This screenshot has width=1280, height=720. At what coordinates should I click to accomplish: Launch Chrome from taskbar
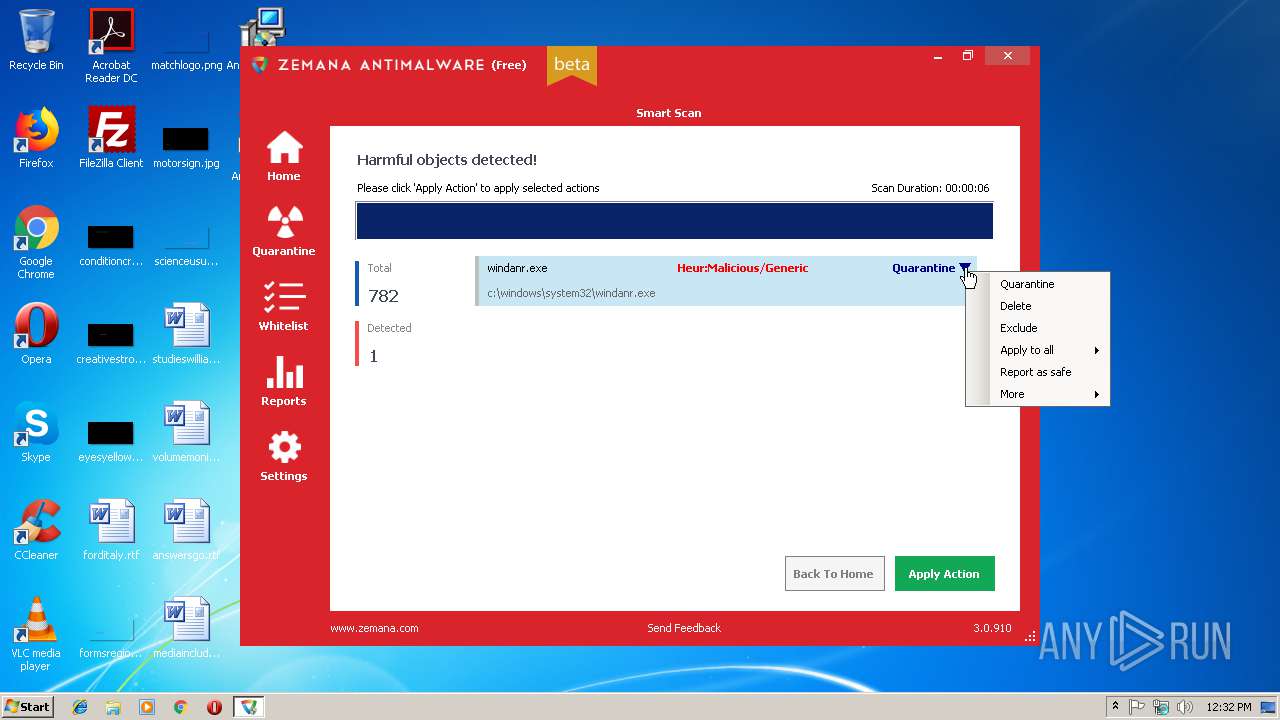pos(181,707)
